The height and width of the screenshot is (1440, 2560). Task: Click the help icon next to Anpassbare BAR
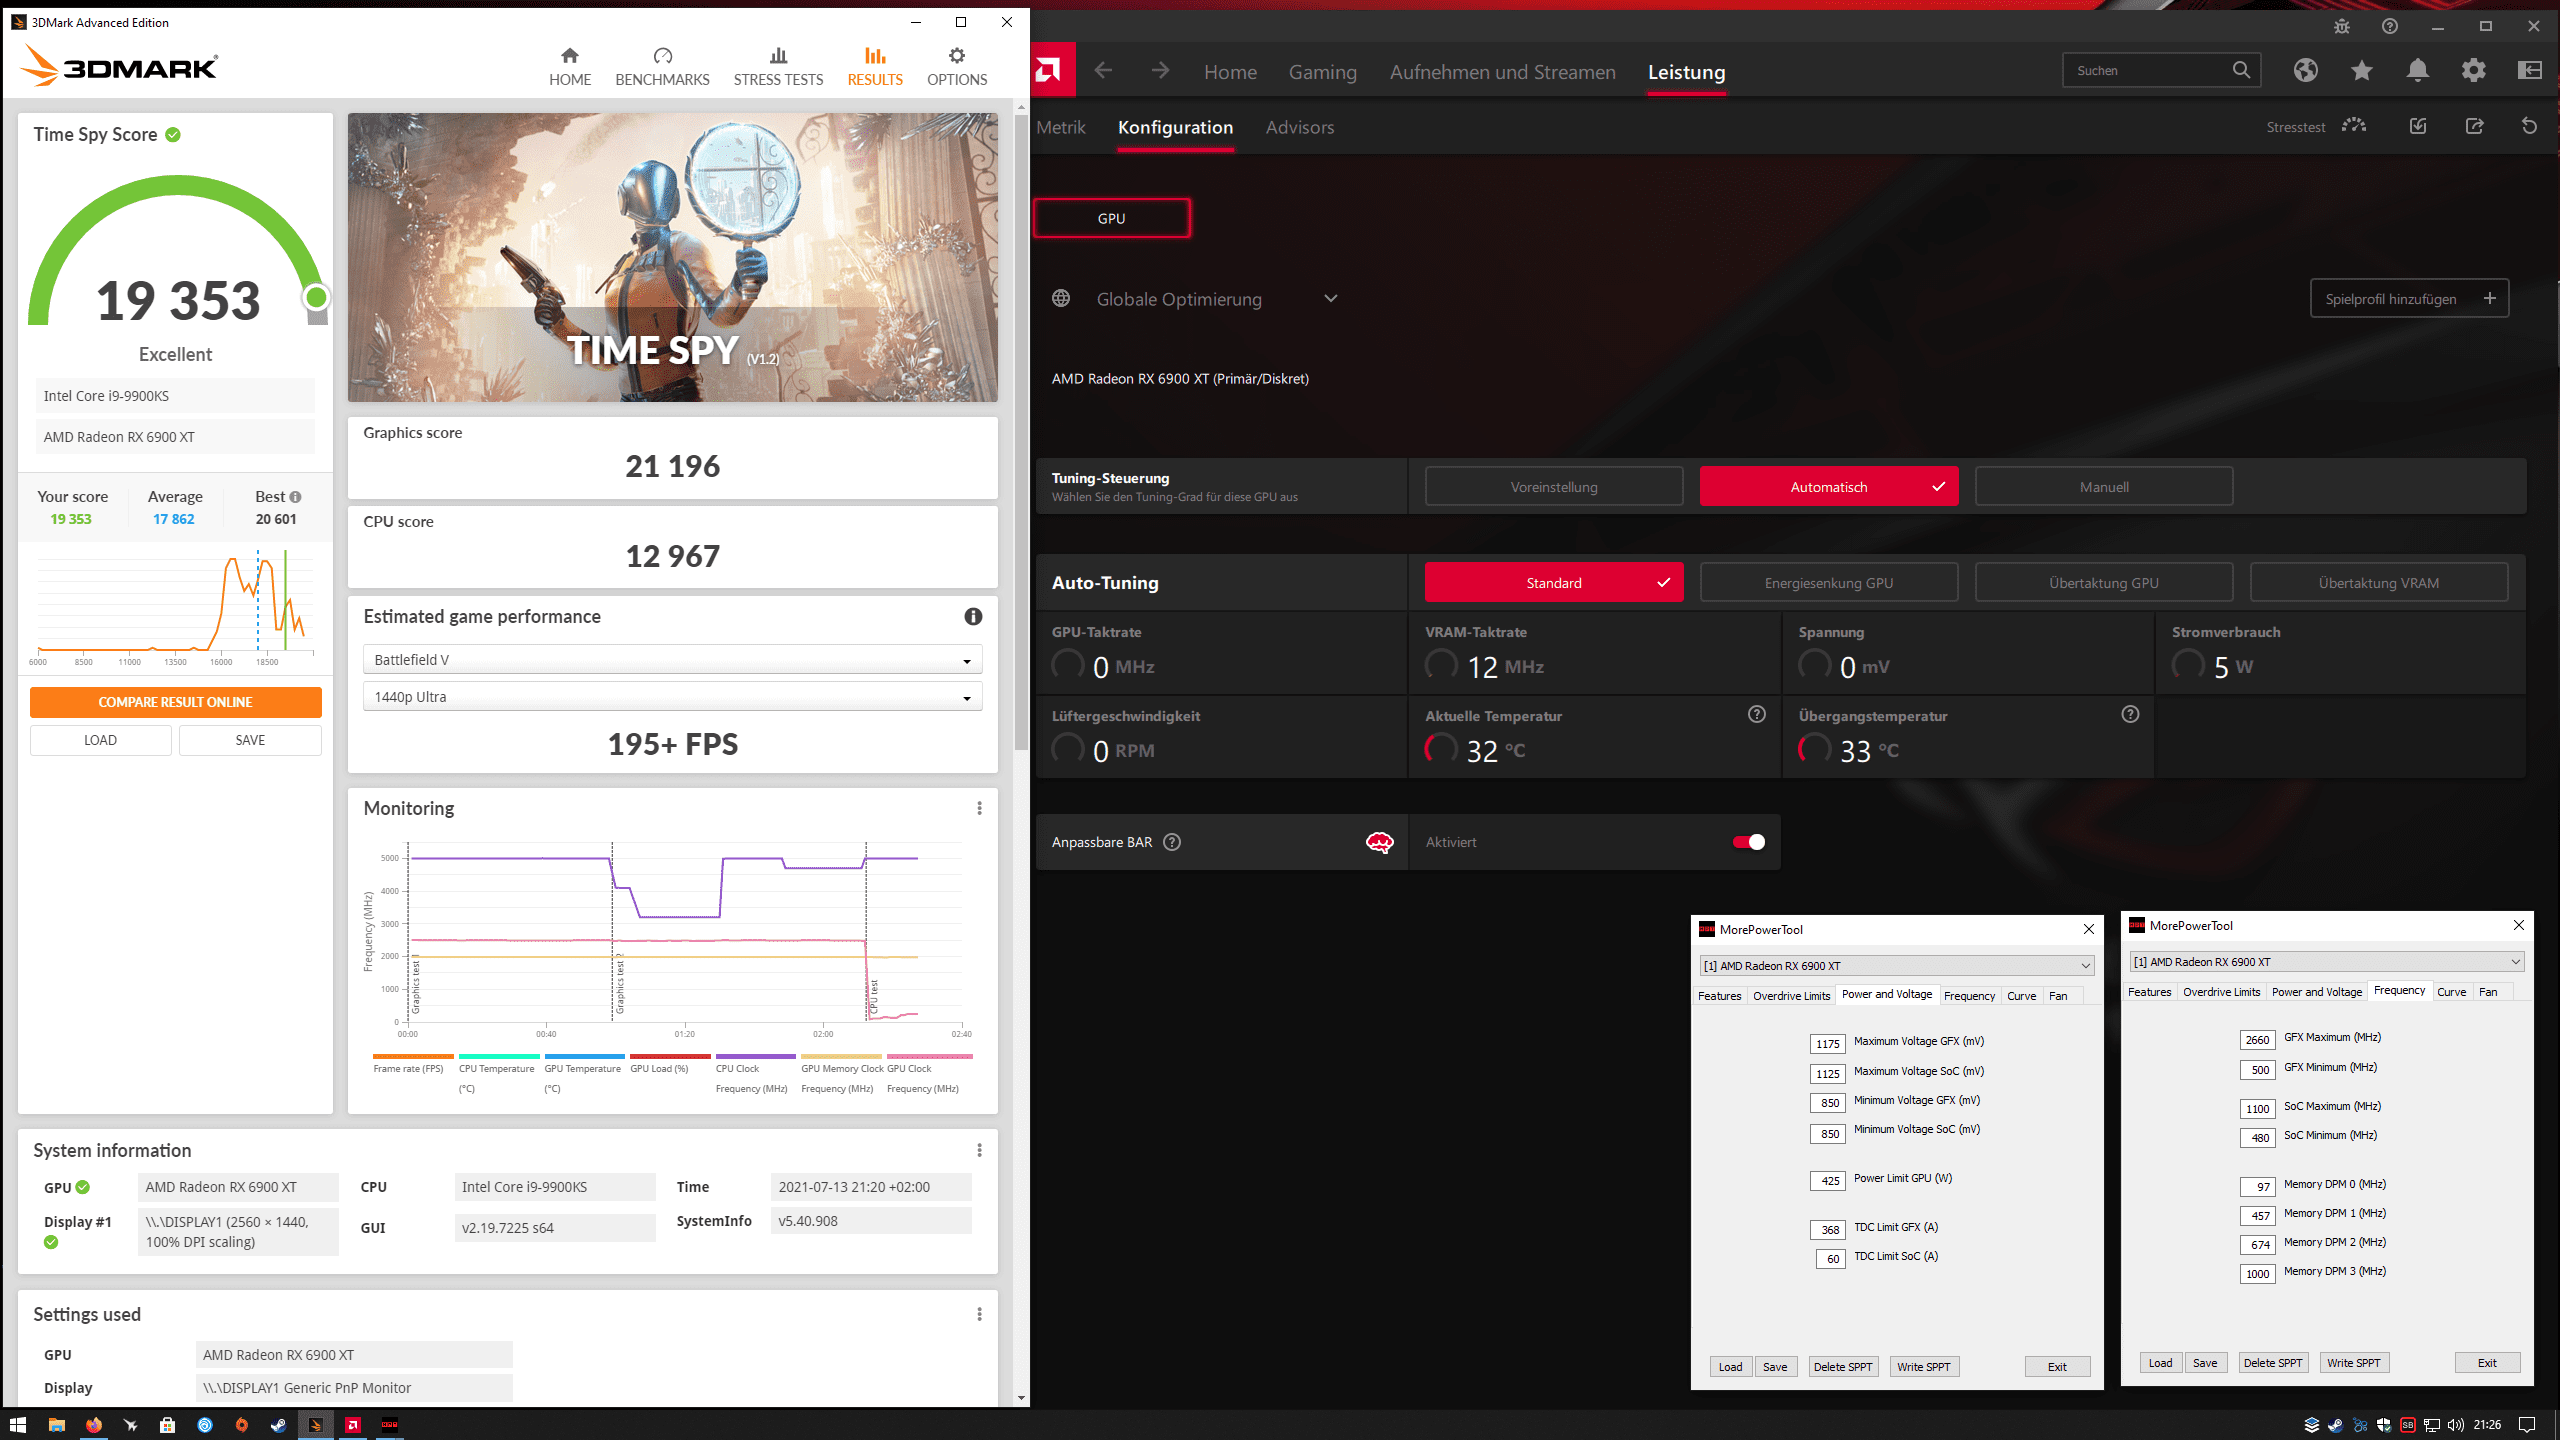point(1172,842)
